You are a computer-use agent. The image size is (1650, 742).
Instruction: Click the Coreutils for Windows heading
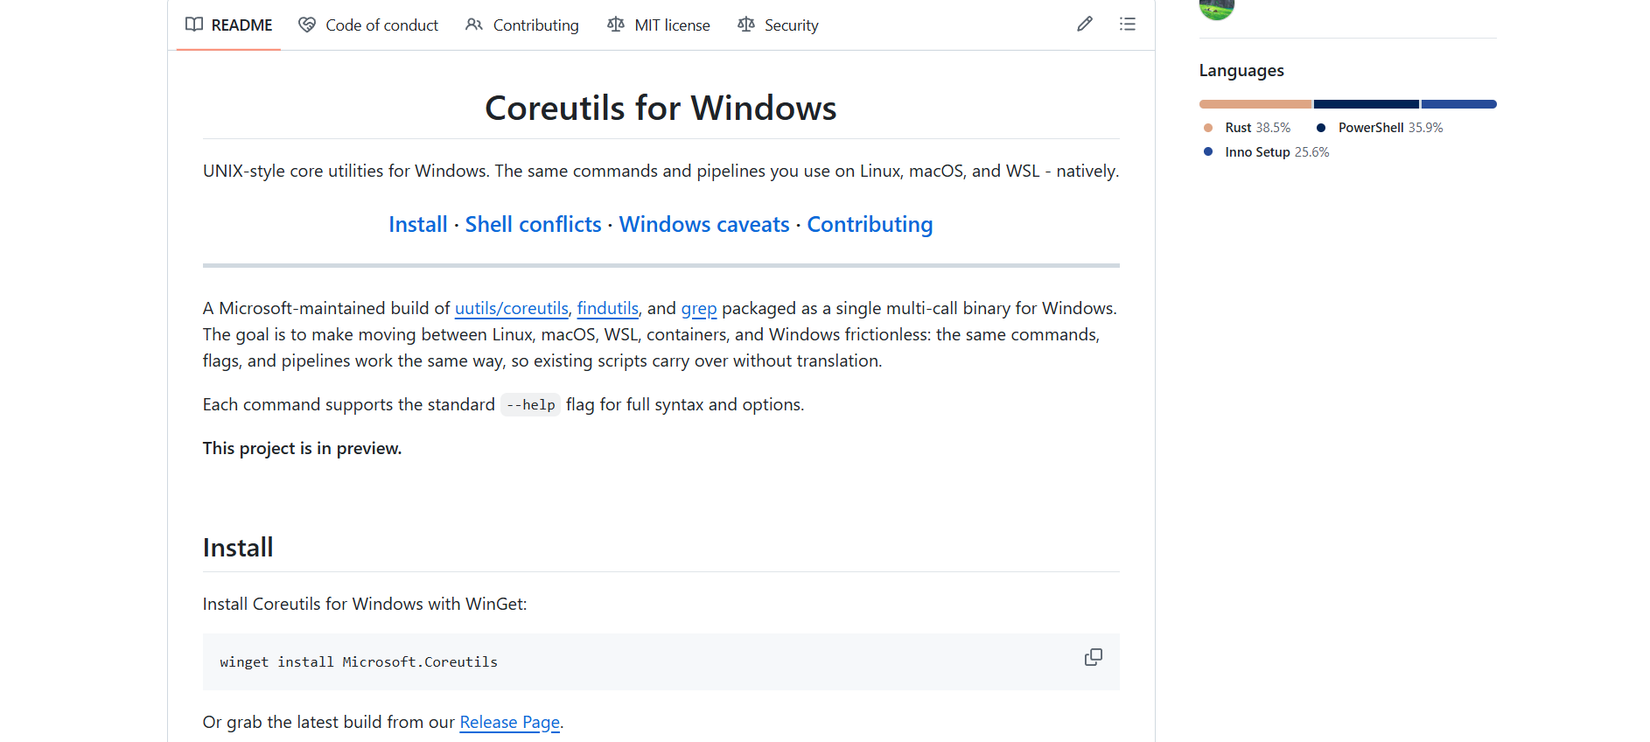pos(661,107)
